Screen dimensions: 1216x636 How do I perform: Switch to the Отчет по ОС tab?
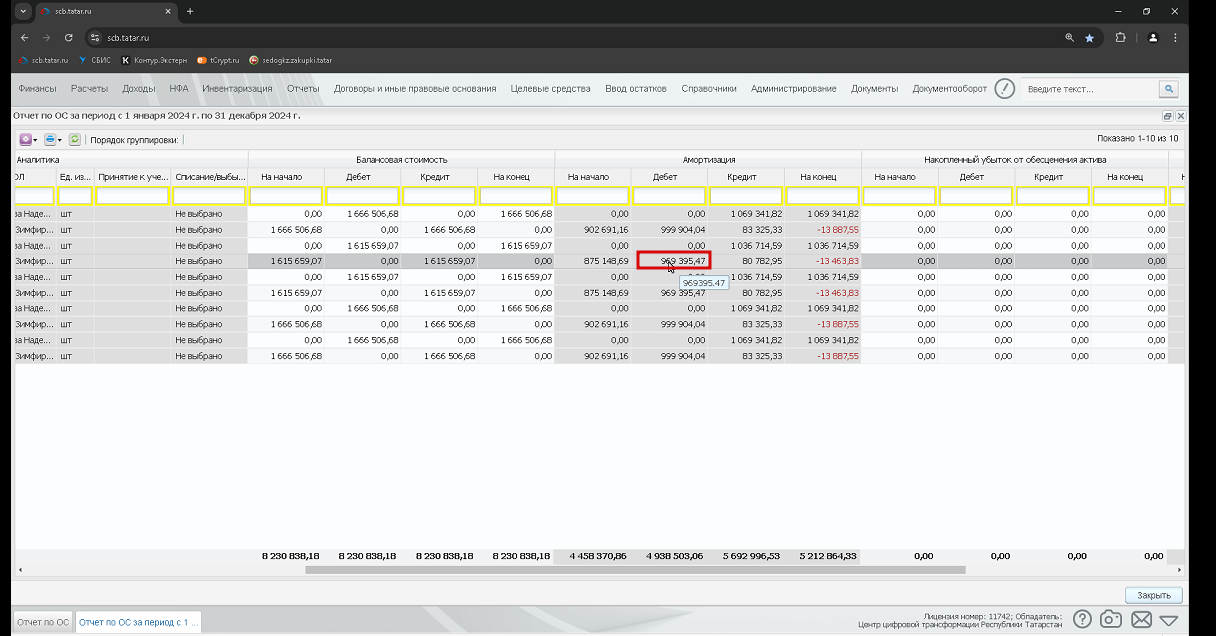click(43, 622)
